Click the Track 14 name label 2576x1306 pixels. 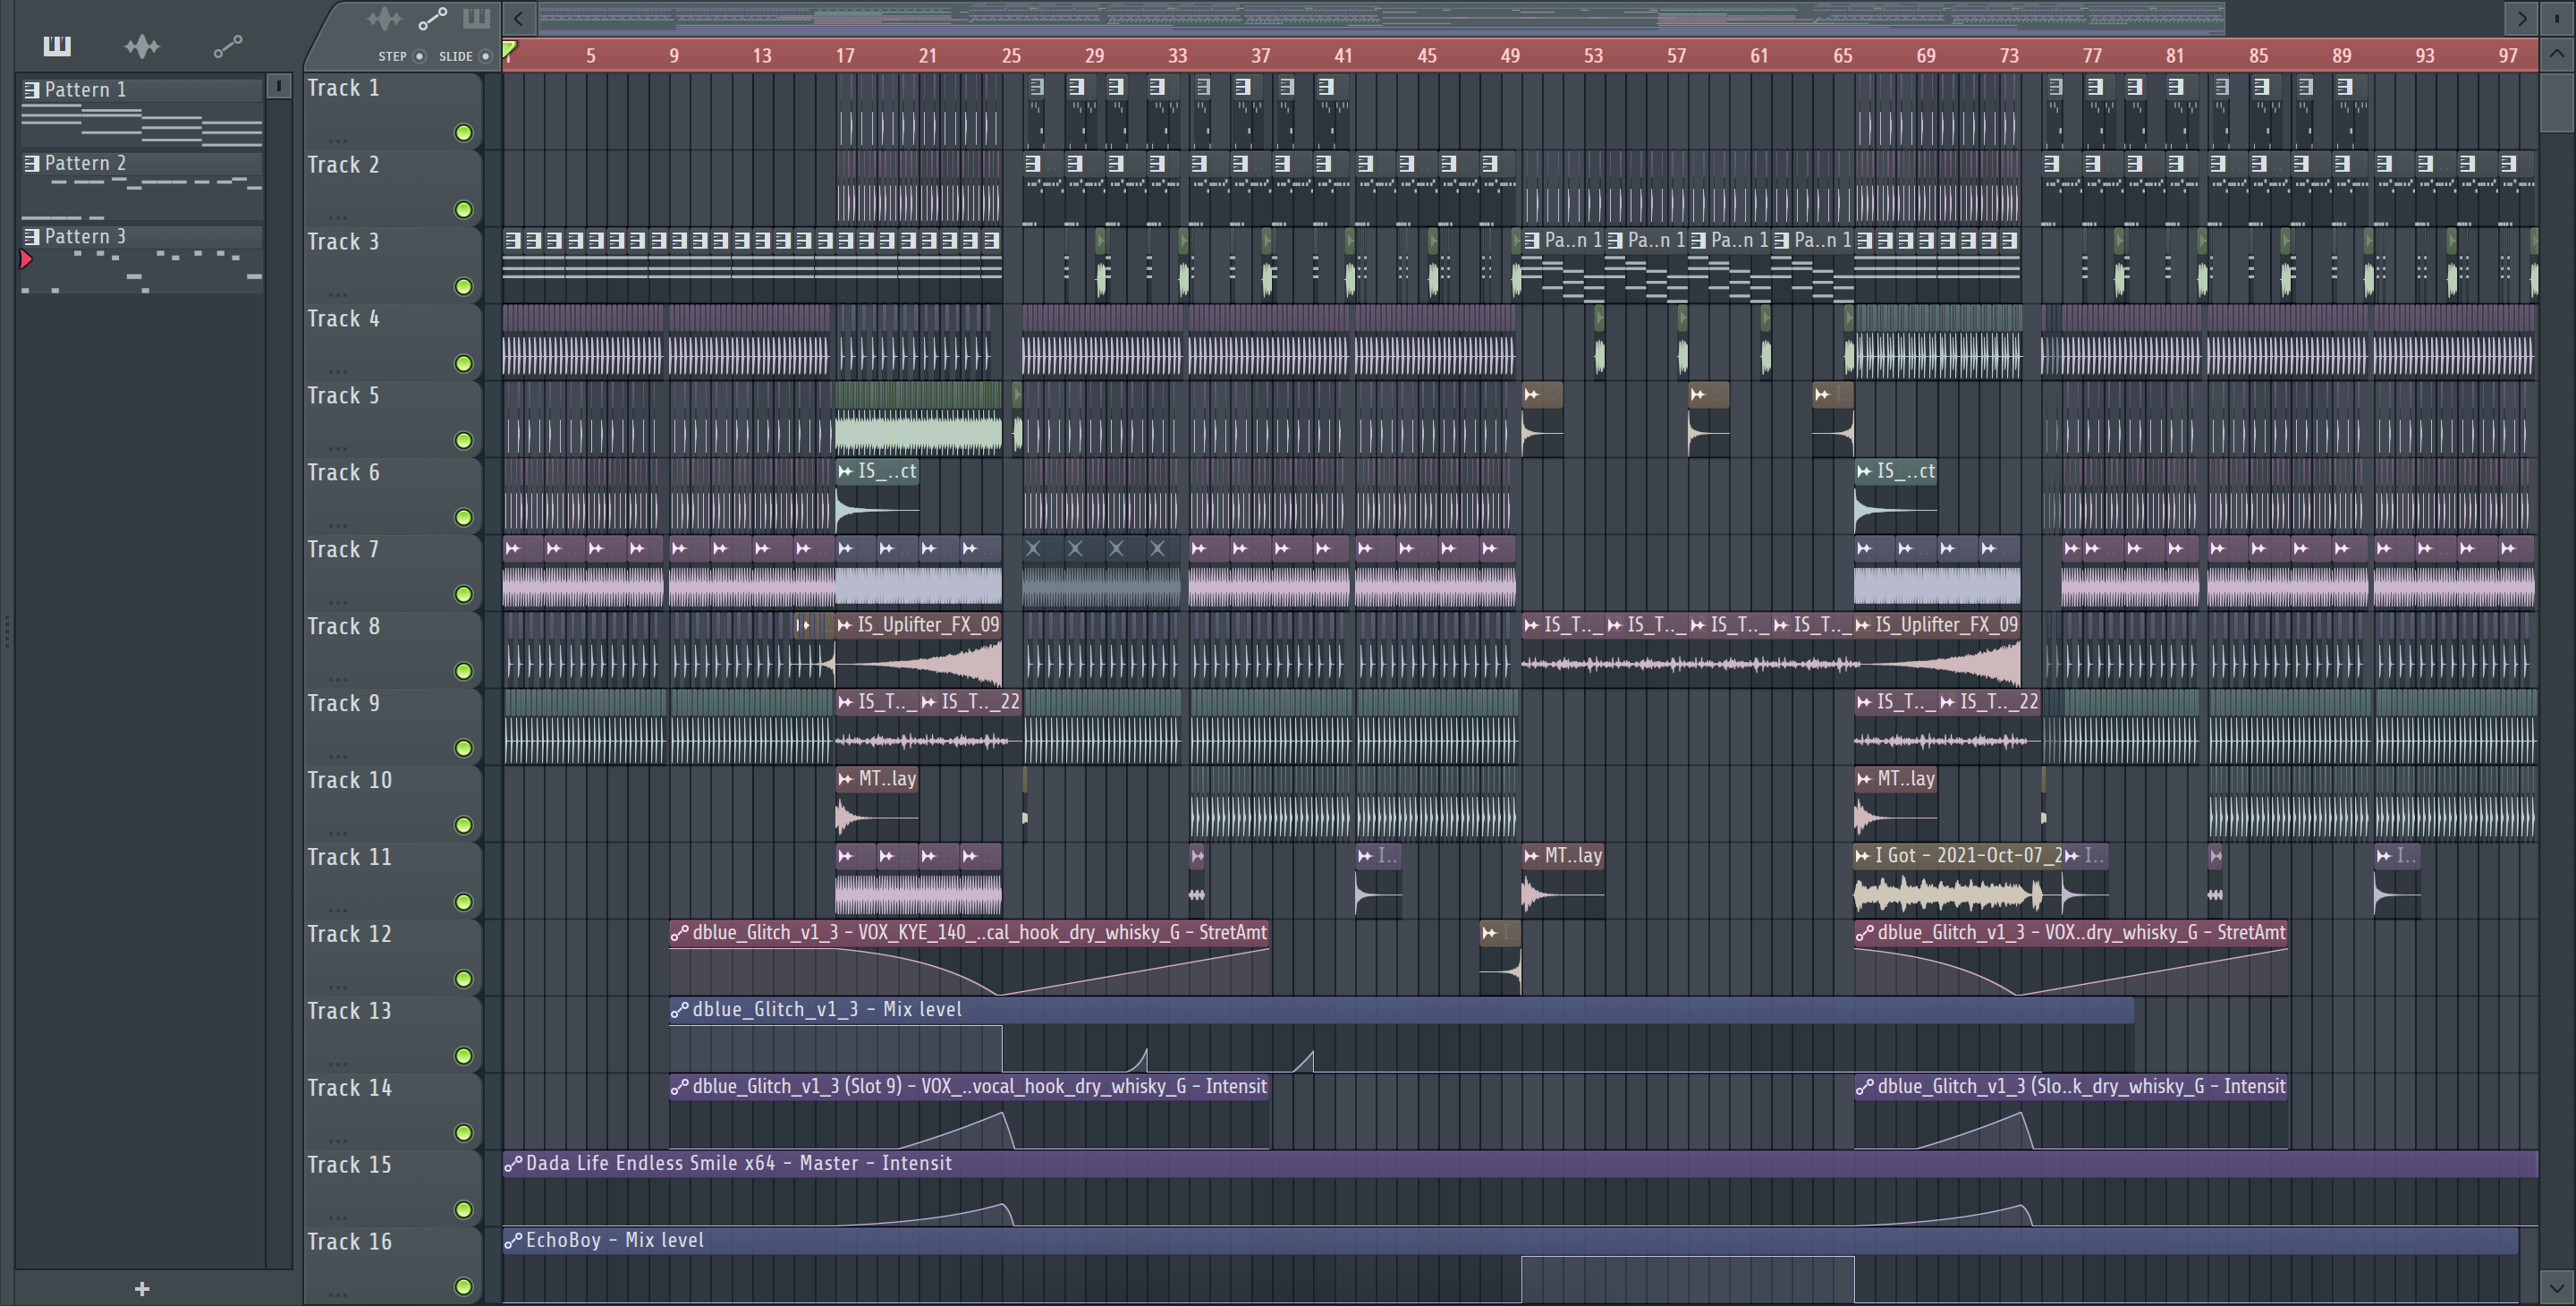tap(349, 1089)
